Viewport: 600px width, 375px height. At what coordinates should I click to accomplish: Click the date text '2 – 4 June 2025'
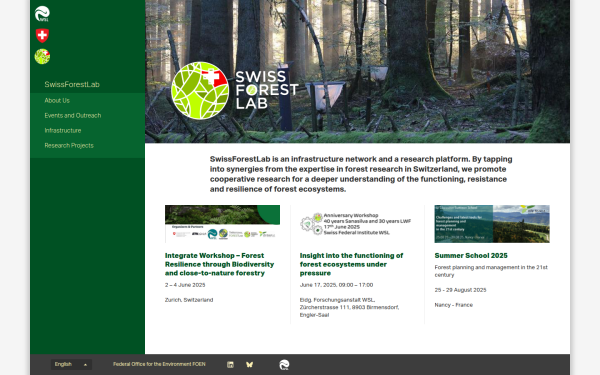185,285
